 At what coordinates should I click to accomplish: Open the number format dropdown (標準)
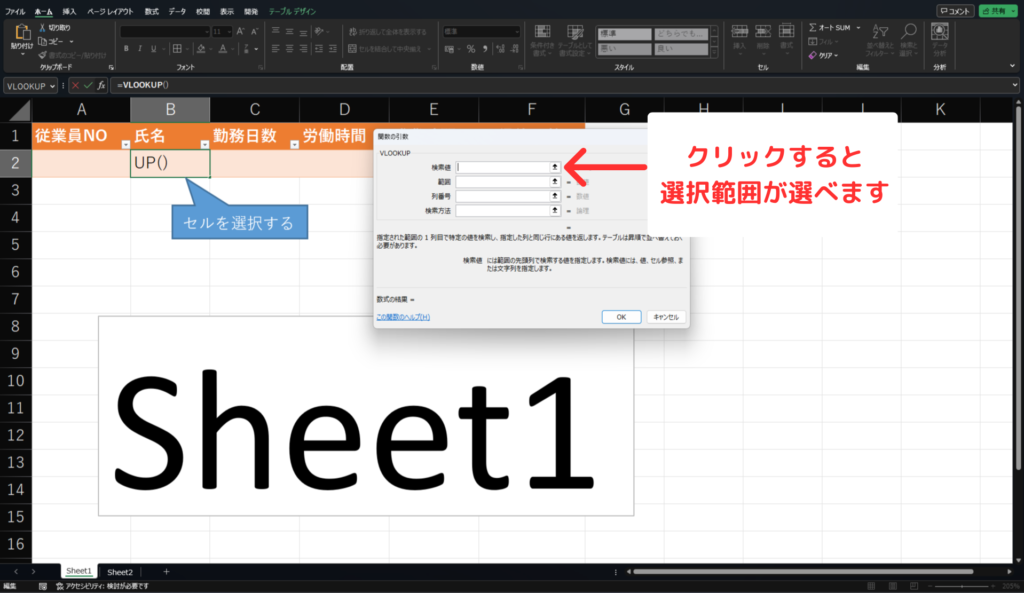pos(516,31)
